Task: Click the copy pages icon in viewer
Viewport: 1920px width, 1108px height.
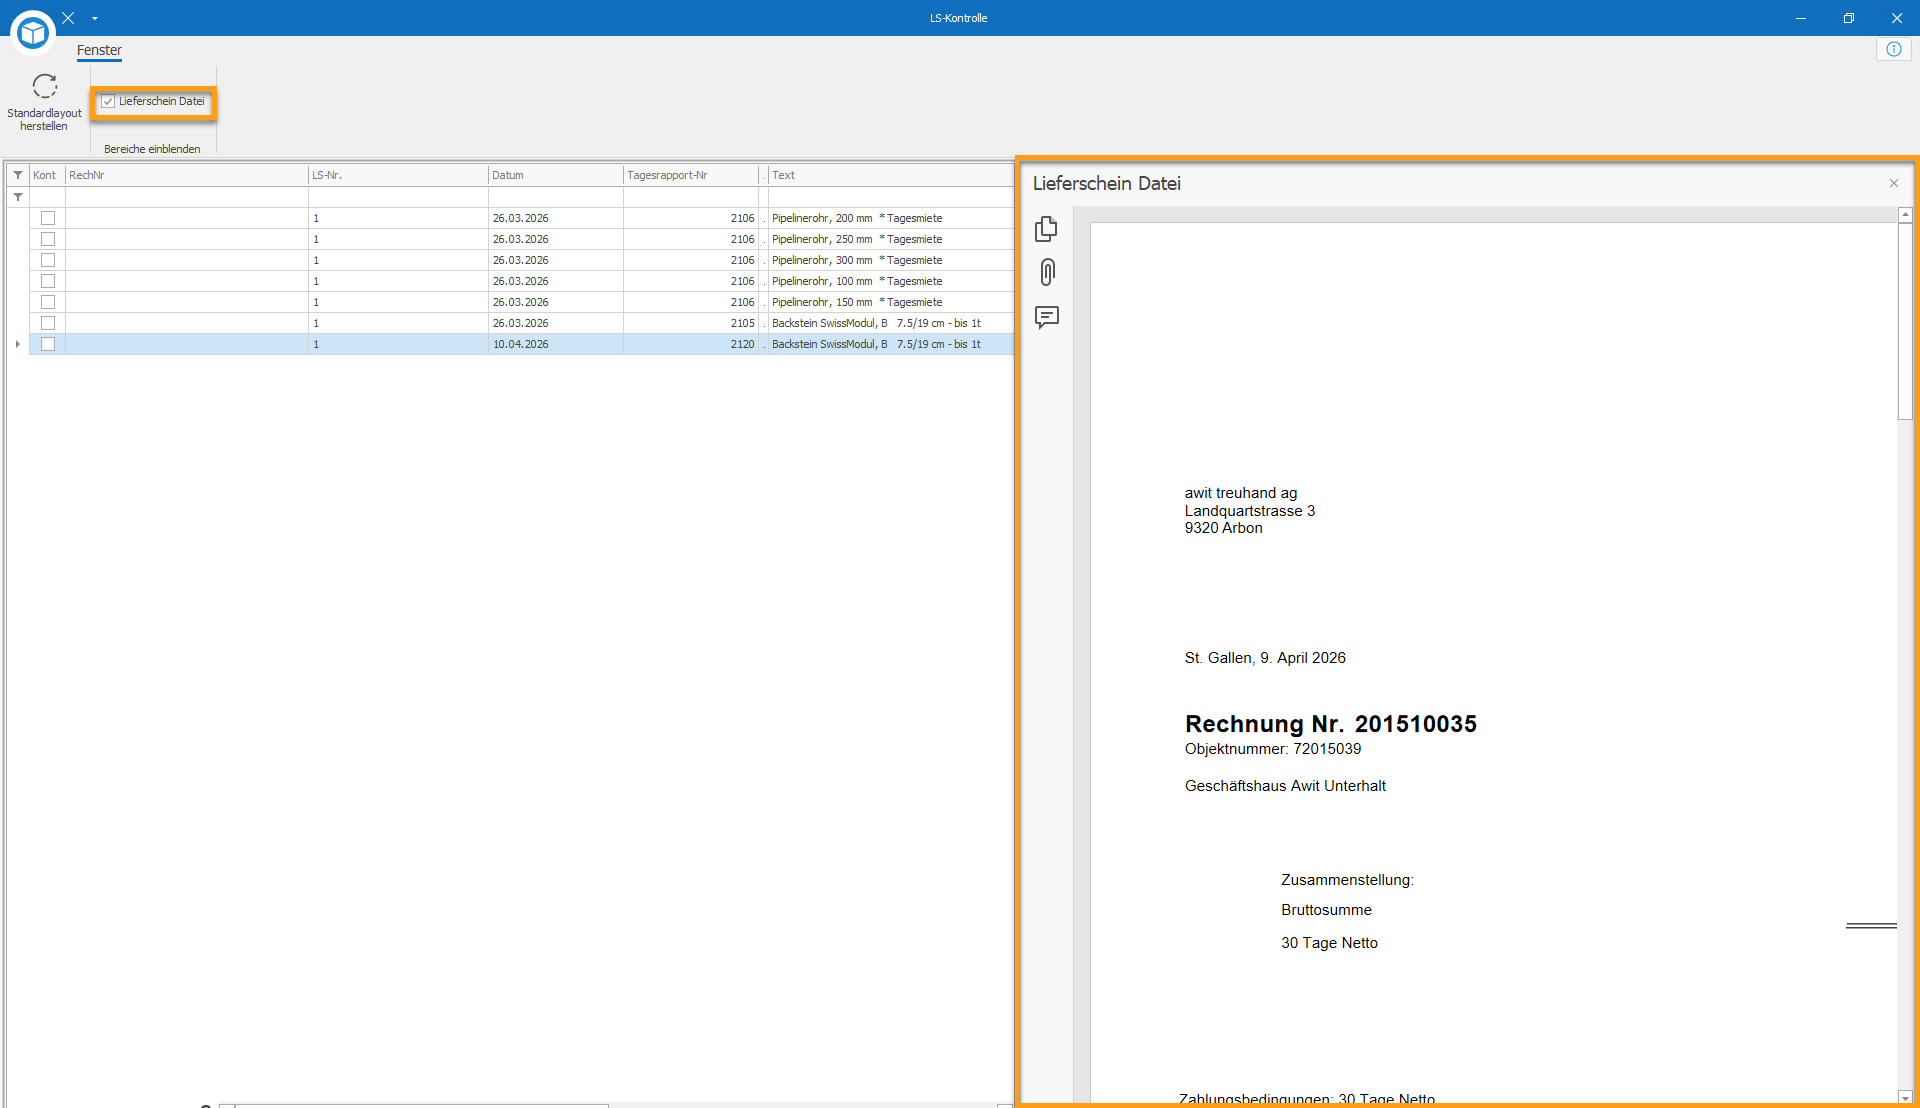Action: pos(1046,229)
